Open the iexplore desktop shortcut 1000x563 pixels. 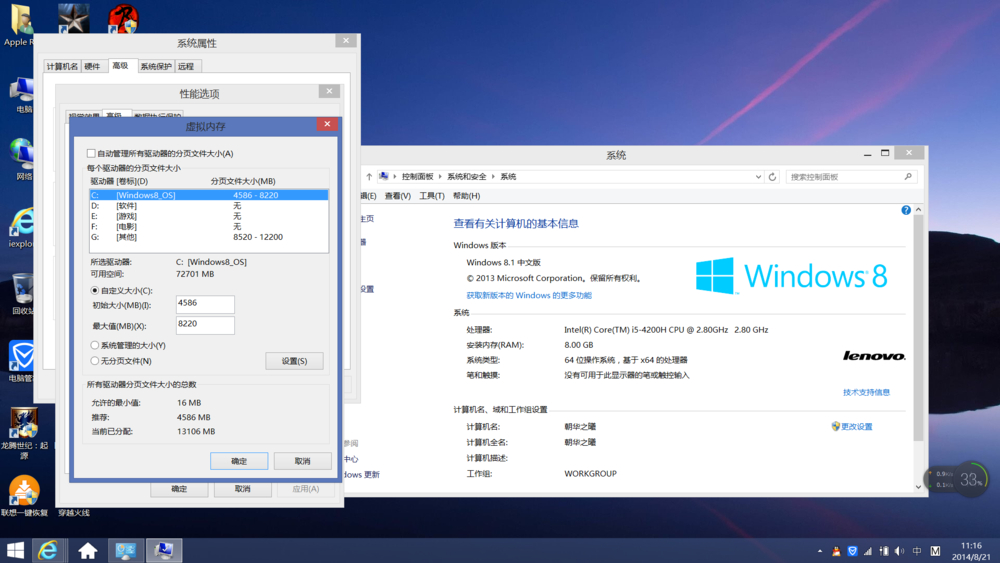21,228
